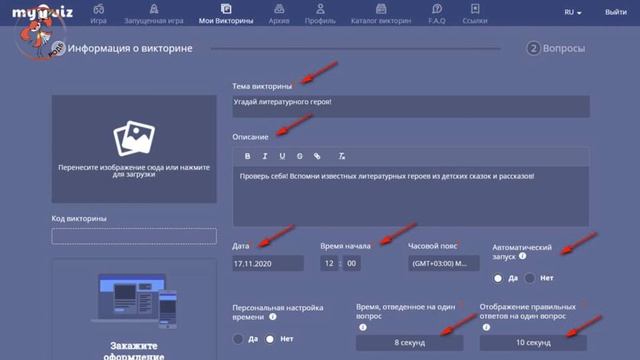Viewport: 640px width, 360px height.
Task: Click the Код викторины input field
Action: click(134, 236)
